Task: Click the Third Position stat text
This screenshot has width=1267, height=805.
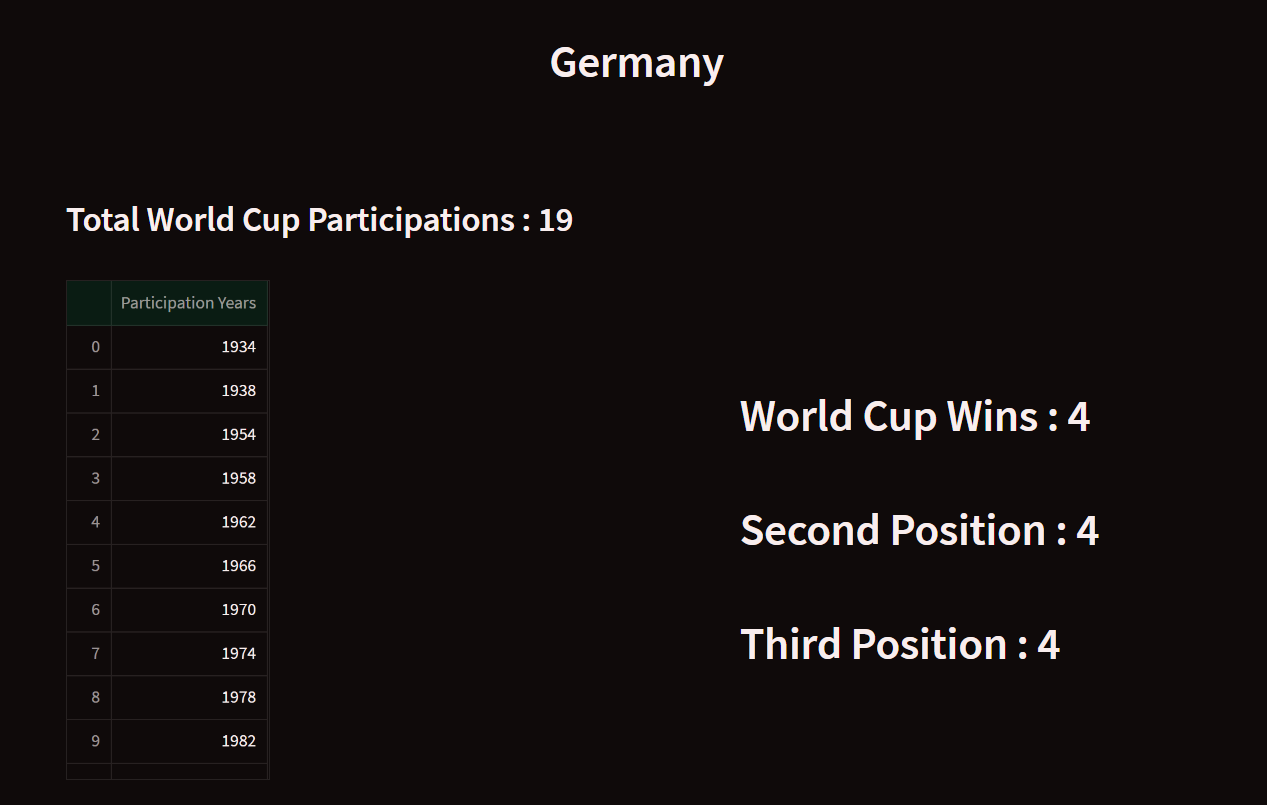Action: coord(899,644)
